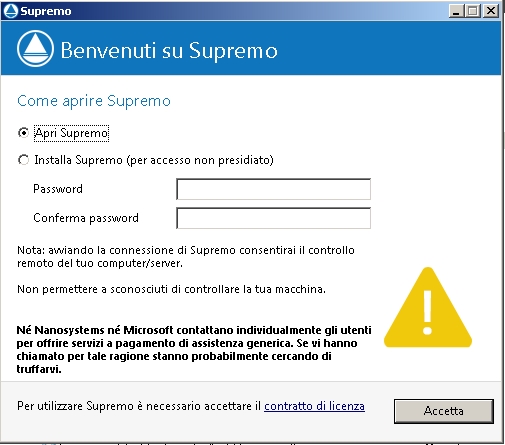Click the Password label text
Image resolution: width=505 pixels, height=445 pixels.
[x=58, y=189]
